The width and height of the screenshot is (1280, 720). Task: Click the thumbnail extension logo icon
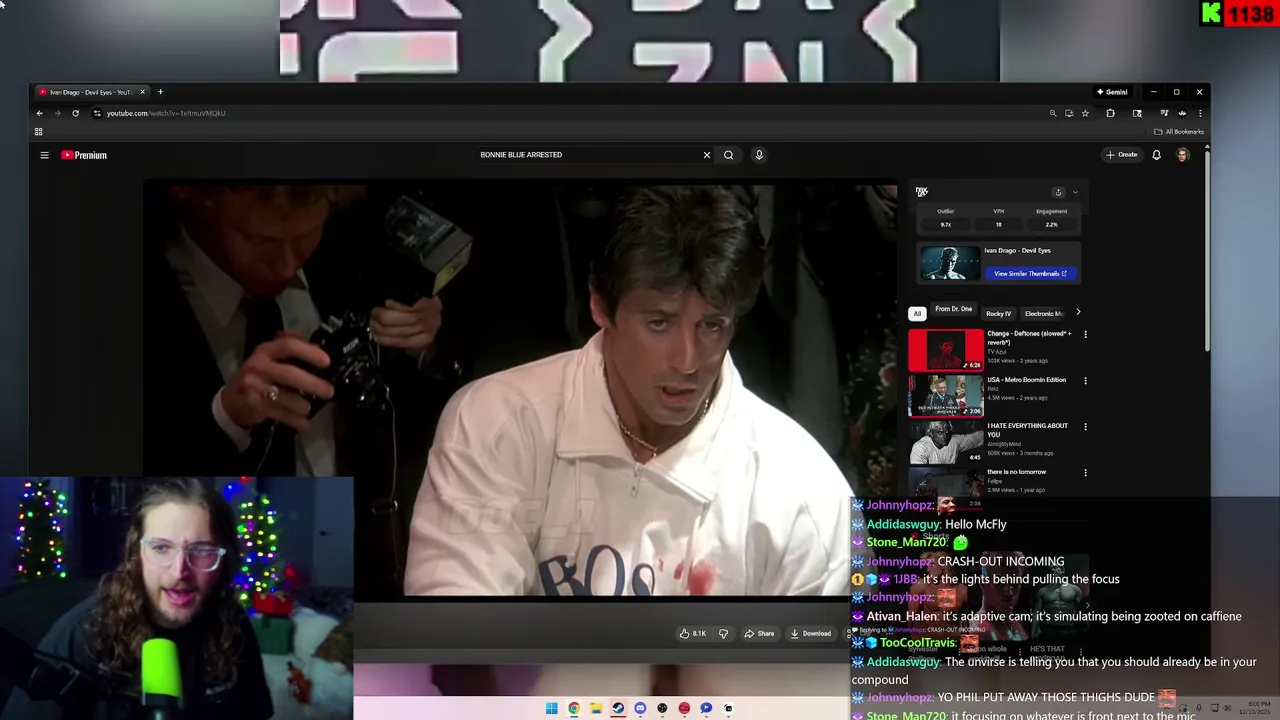coord(922,192)
